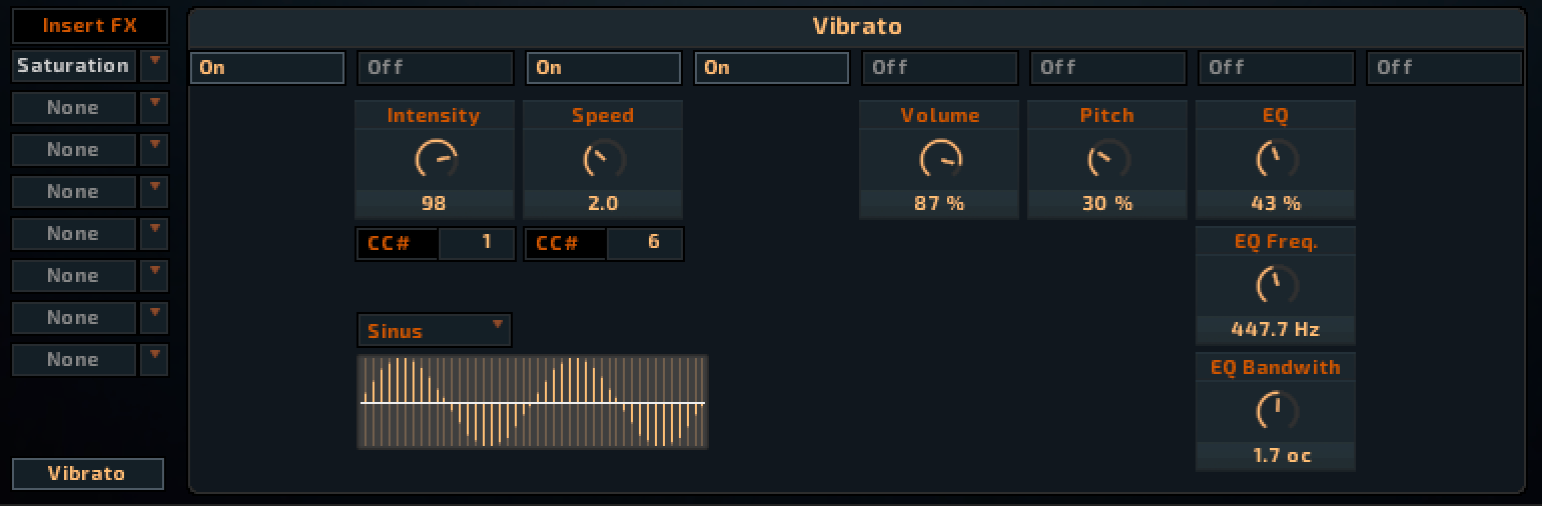The image size is (1542, 506).
Task: Open the last None slot dropdown arrow
Action: pos(154,359)
